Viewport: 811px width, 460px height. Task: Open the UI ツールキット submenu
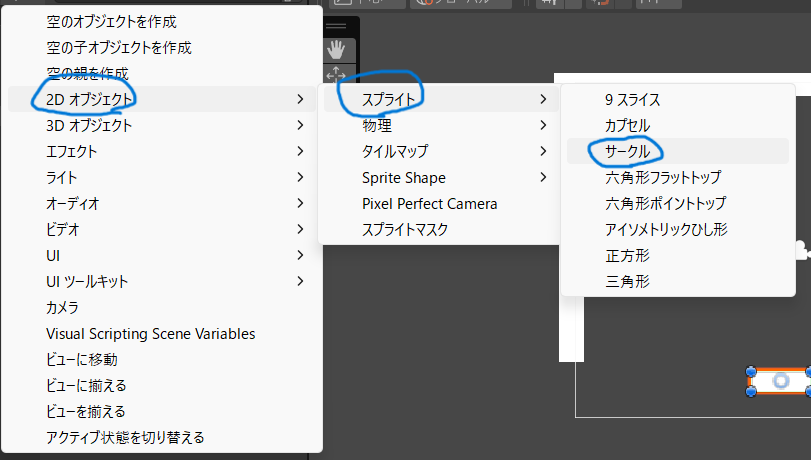(x=87, y=281)
